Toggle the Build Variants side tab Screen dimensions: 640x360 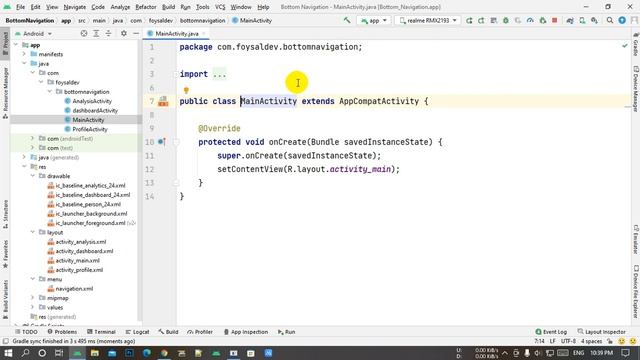click(x=5, y=299)
